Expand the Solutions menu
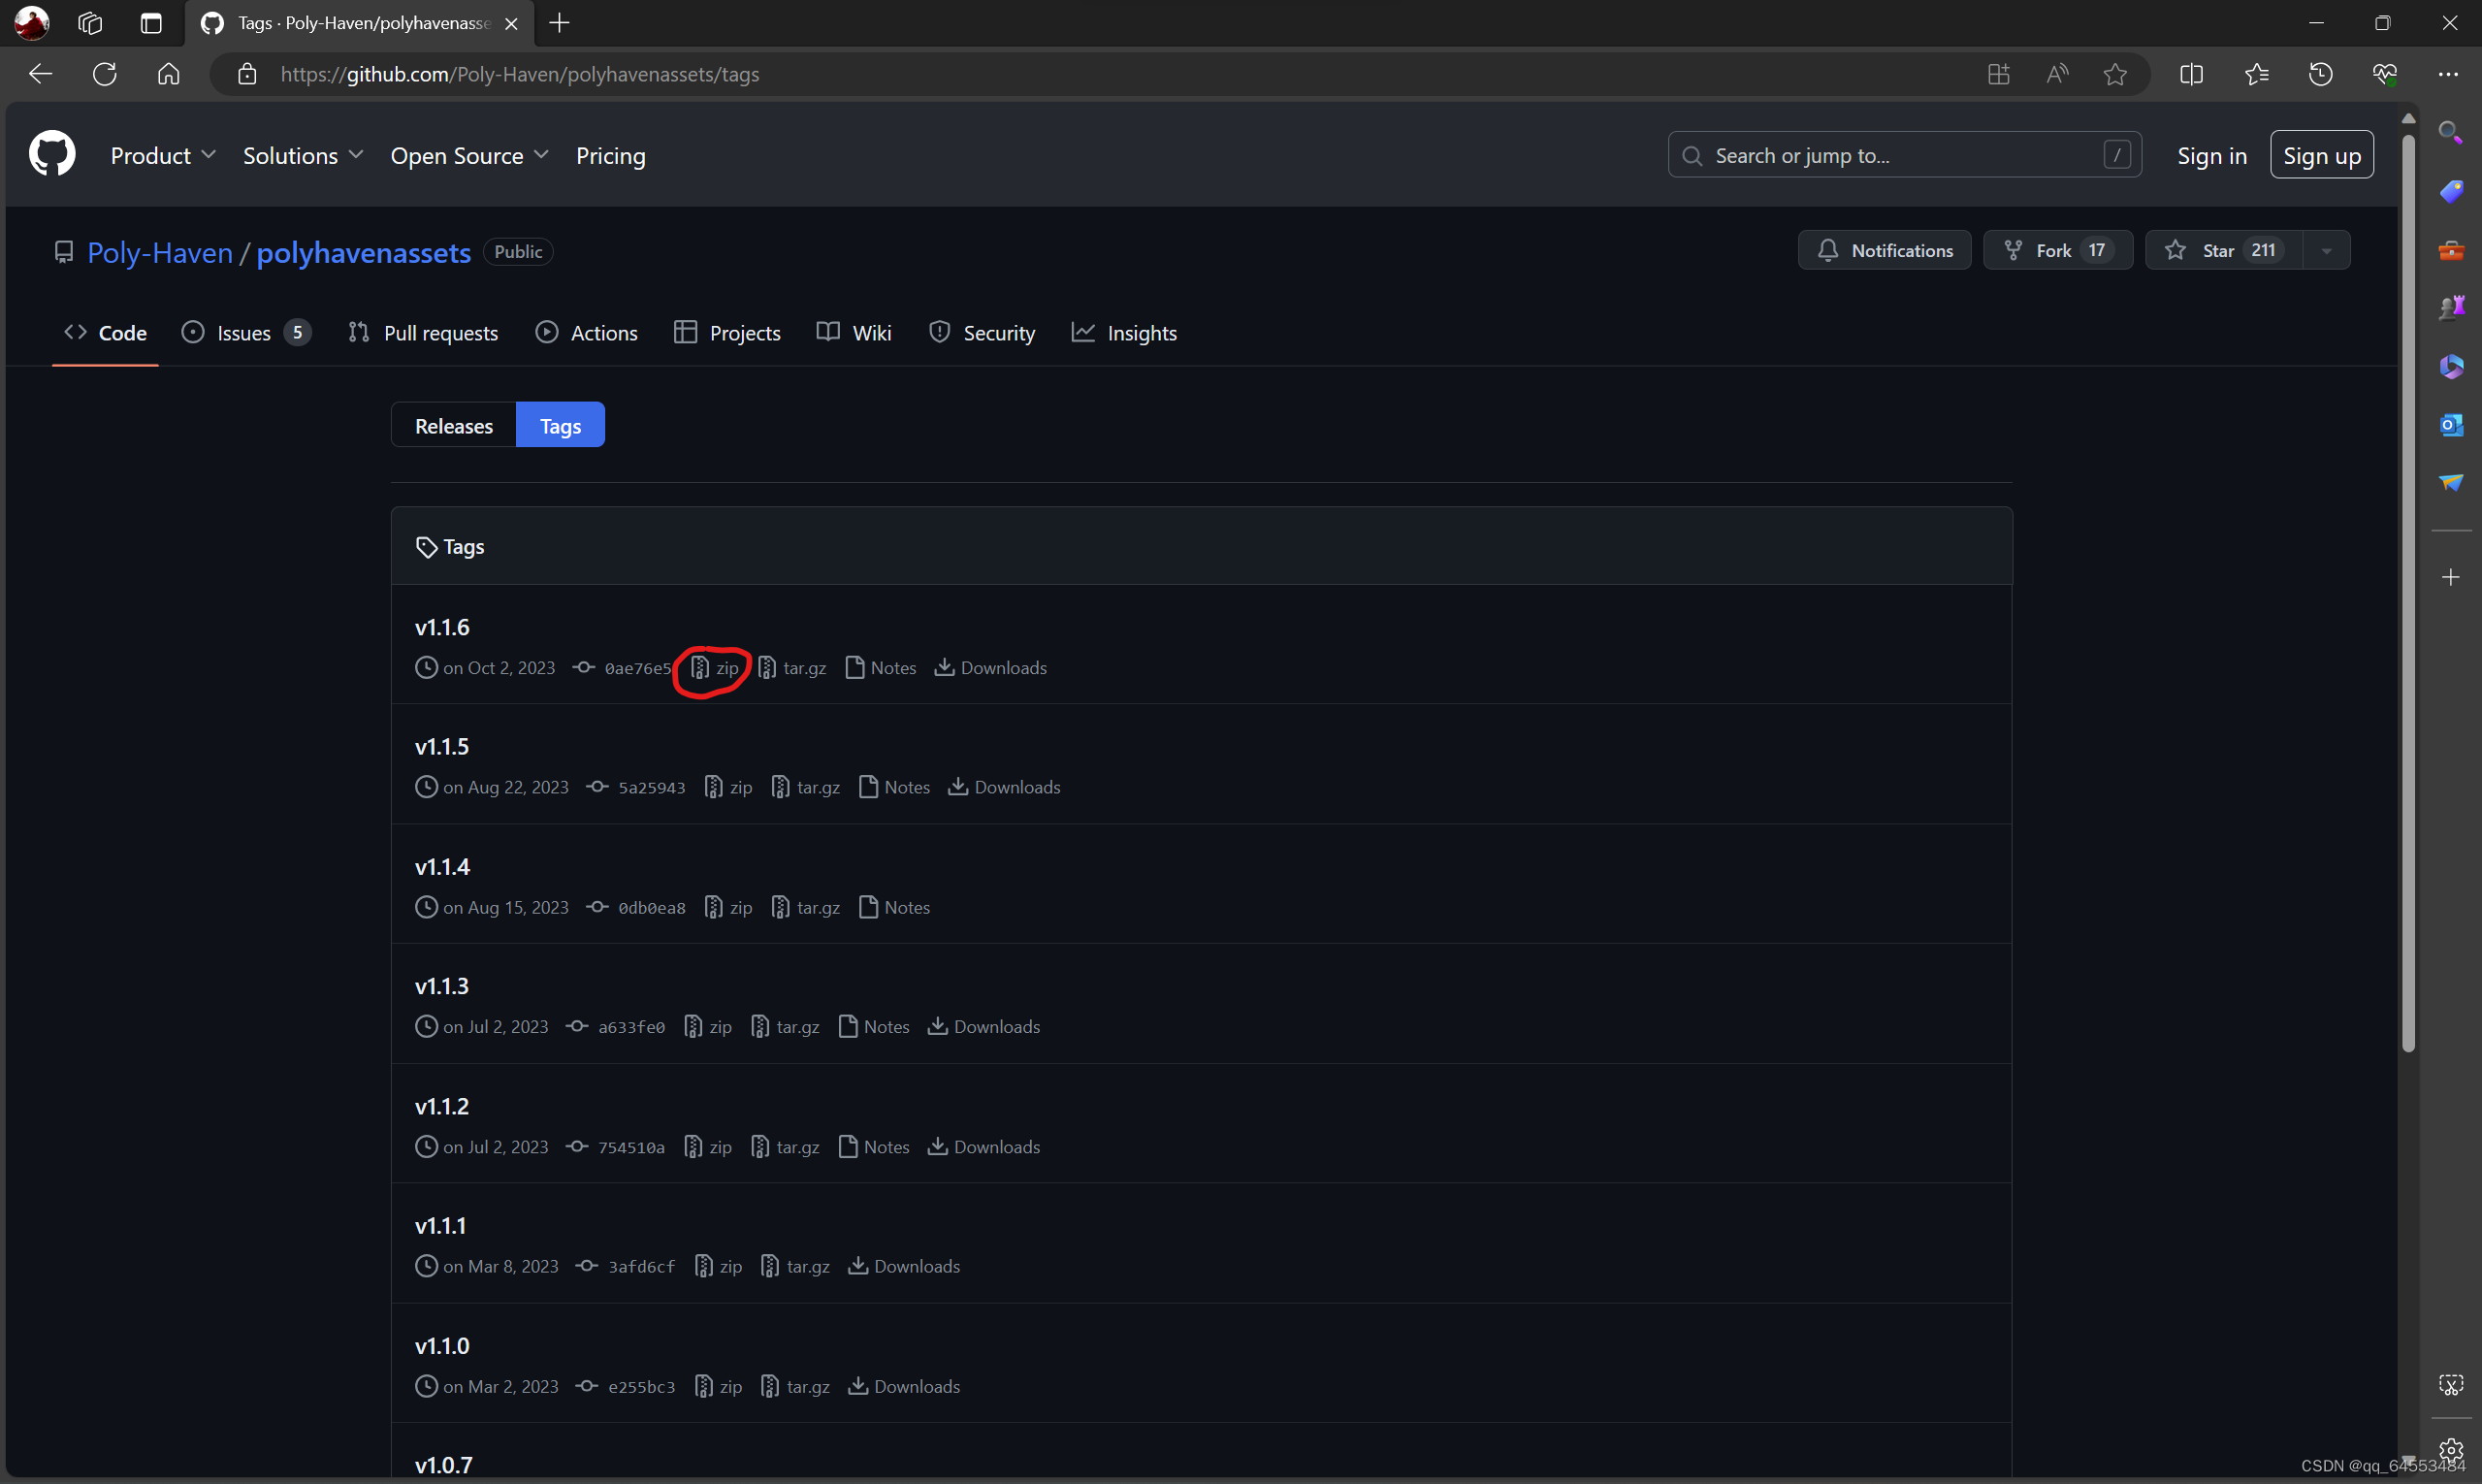 (302, 155)
